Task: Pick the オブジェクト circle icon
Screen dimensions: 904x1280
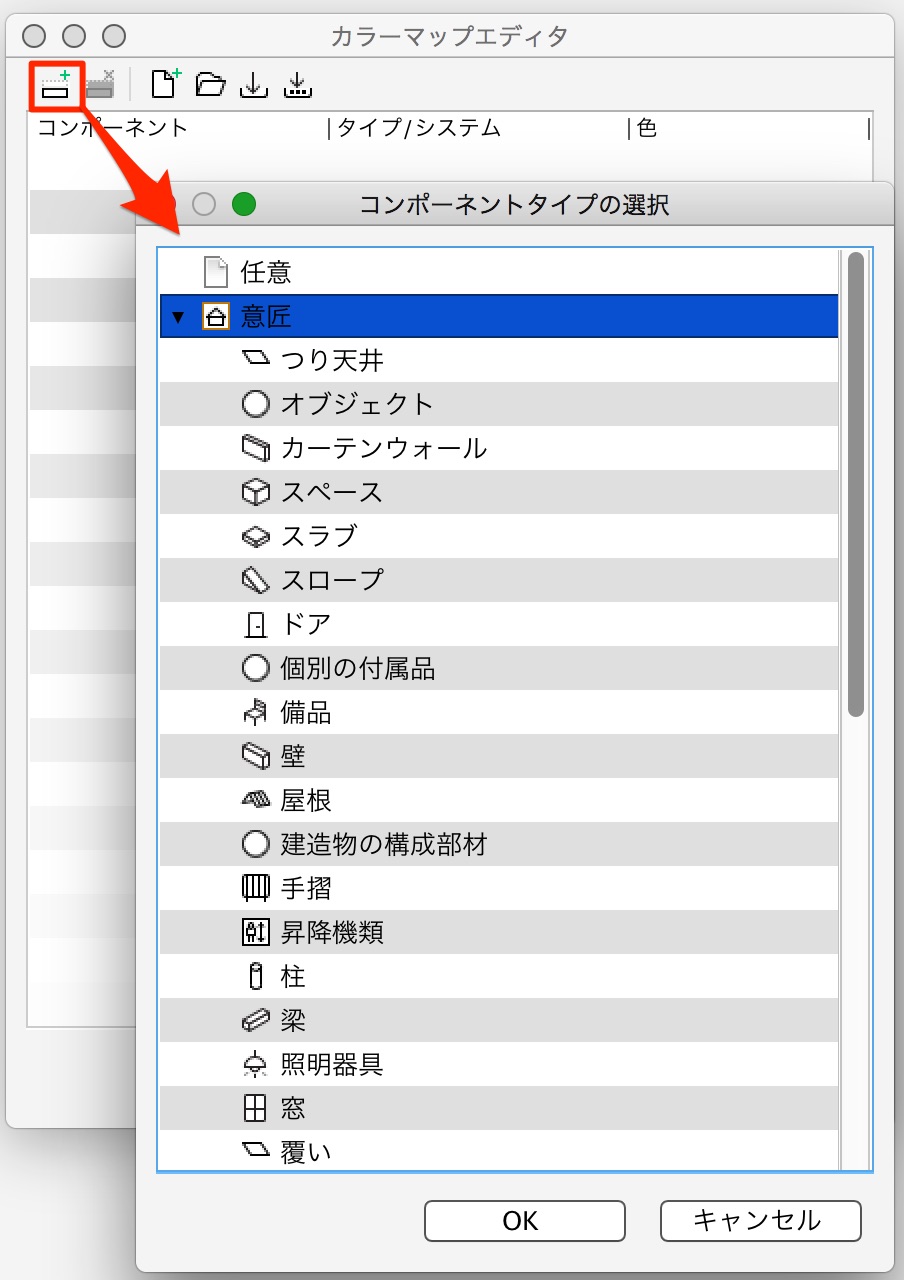Action: [x=256, y=403]
